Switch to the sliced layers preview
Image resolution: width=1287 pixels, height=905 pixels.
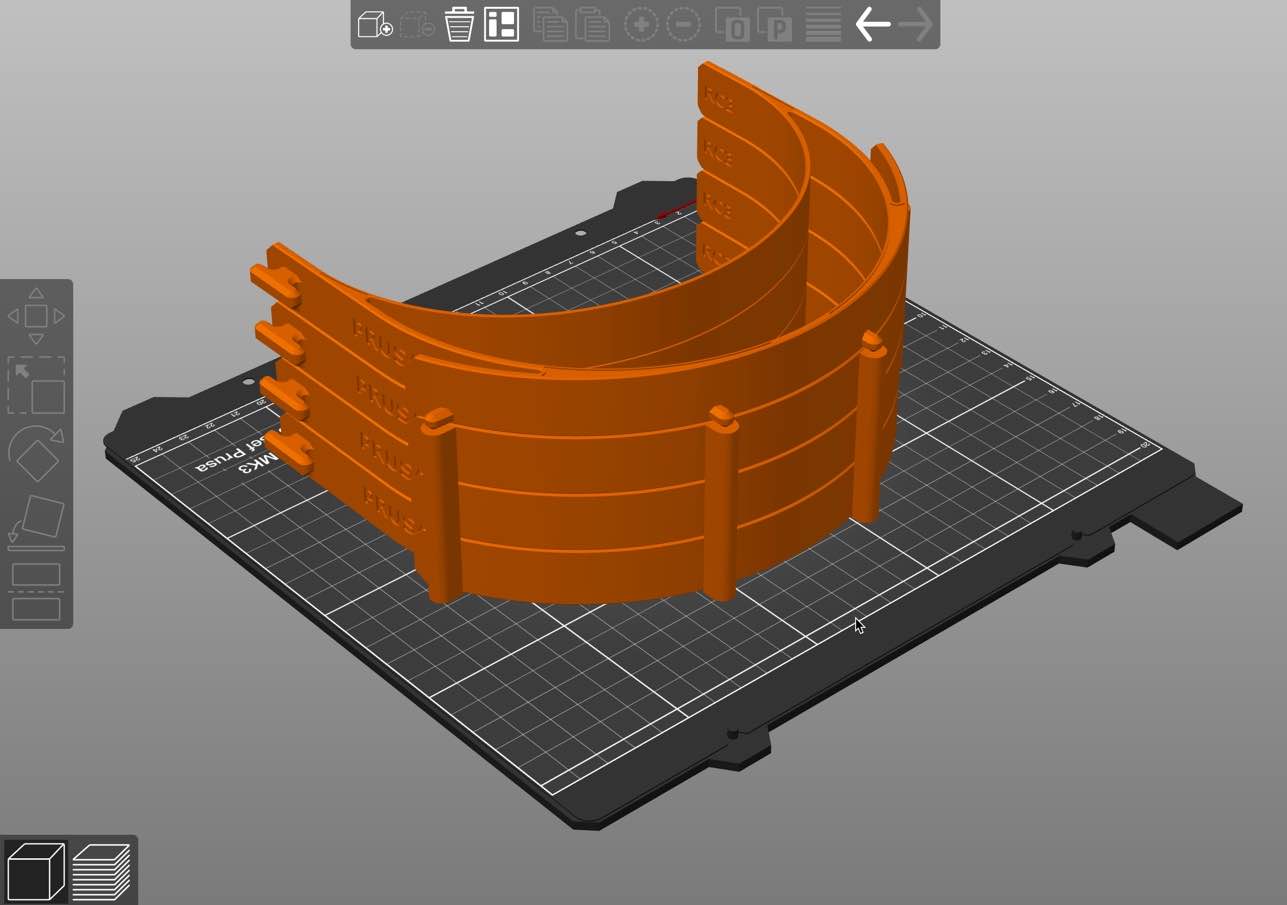click(x=102, y=871)
